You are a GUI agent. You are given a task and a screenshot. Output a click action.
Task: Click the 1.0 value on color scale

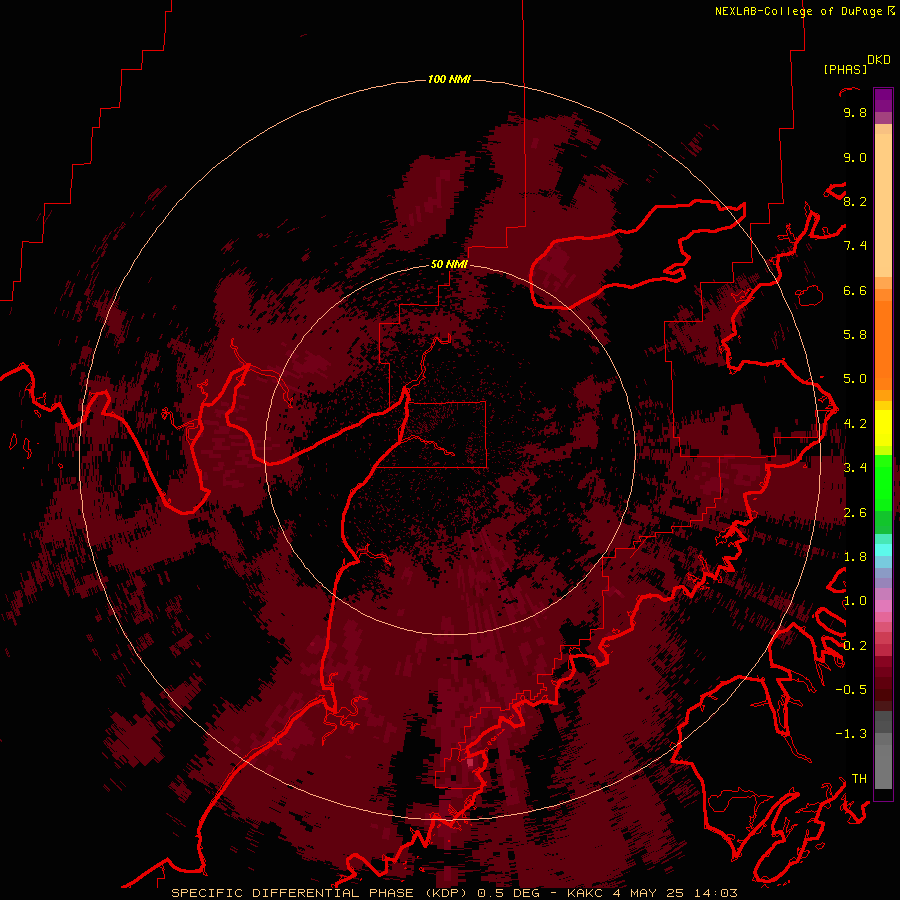pyautogui.click(x=855, y=601)
